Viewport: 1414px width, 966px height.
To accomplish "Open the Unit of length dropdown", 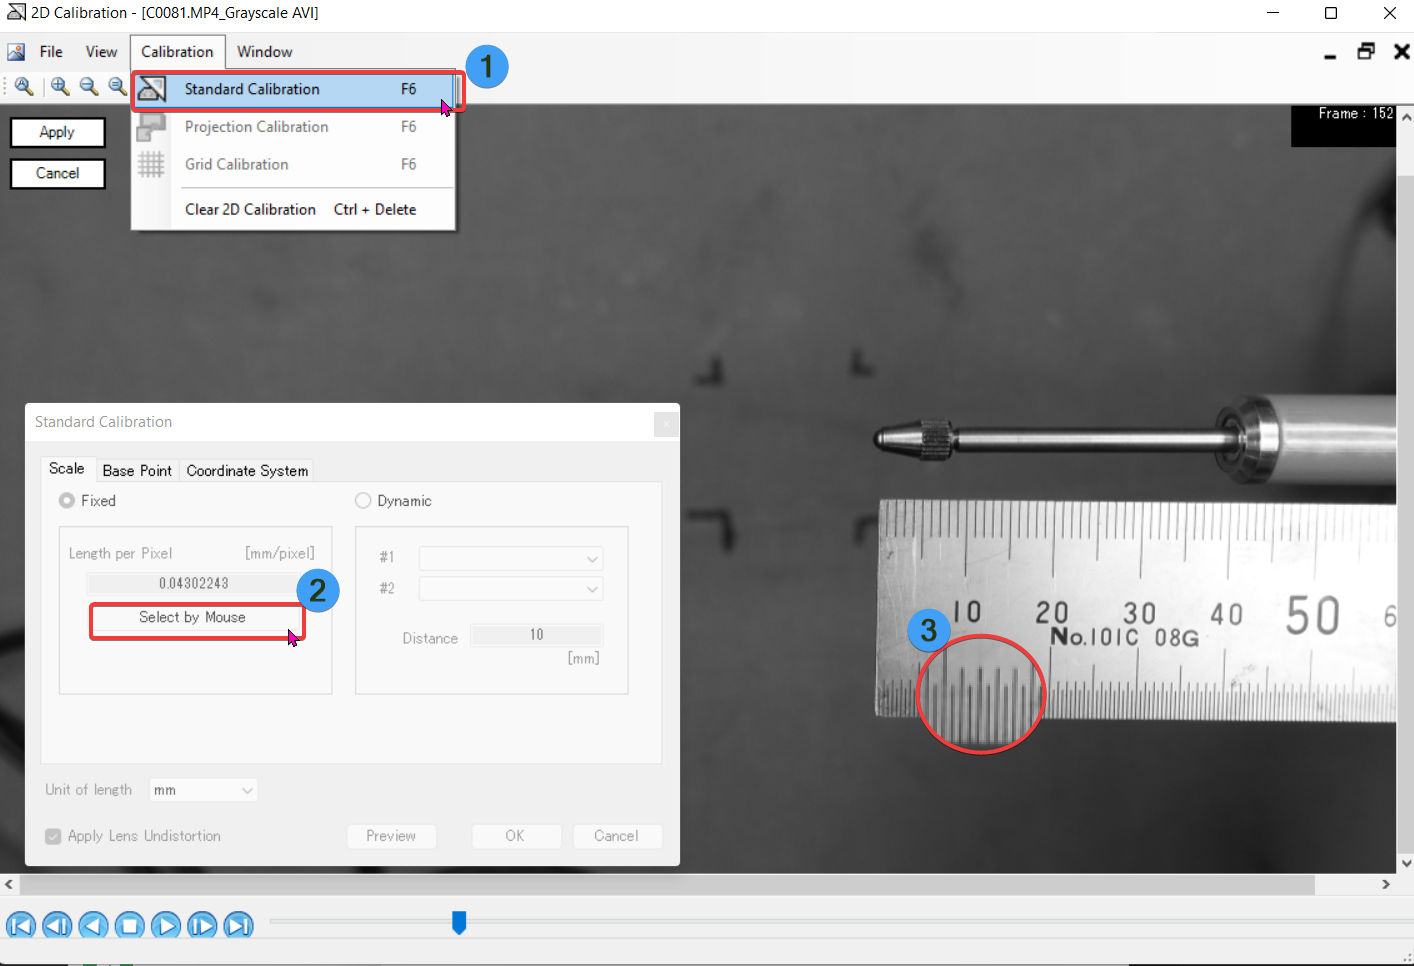I will pos(203,790).
